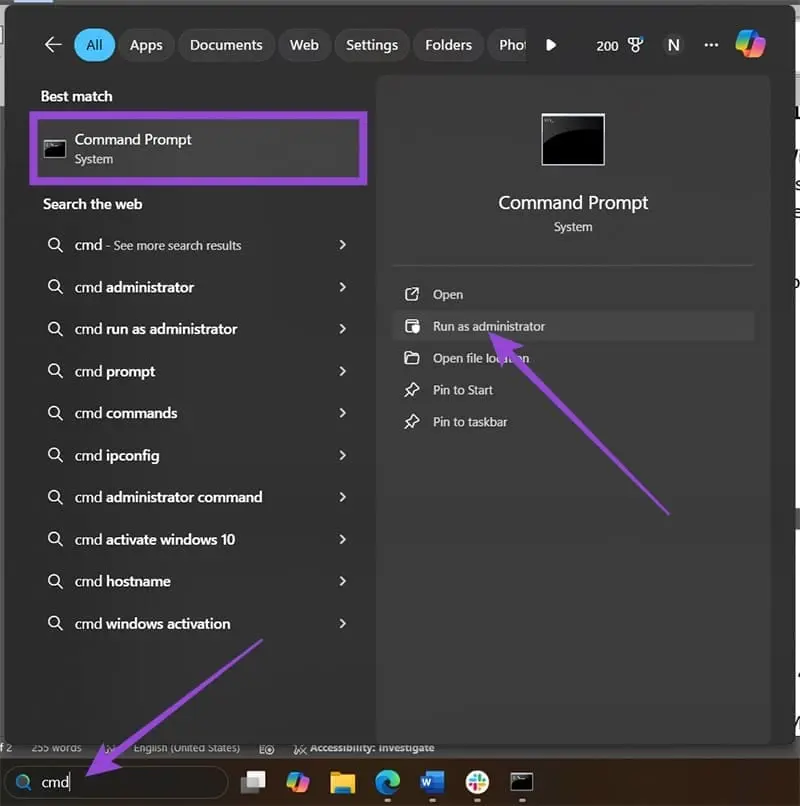Viewport: 800px width, 806px height.
Task: Expand chevron for 'cmd administrator command'
Action: (x=342, y=497)
